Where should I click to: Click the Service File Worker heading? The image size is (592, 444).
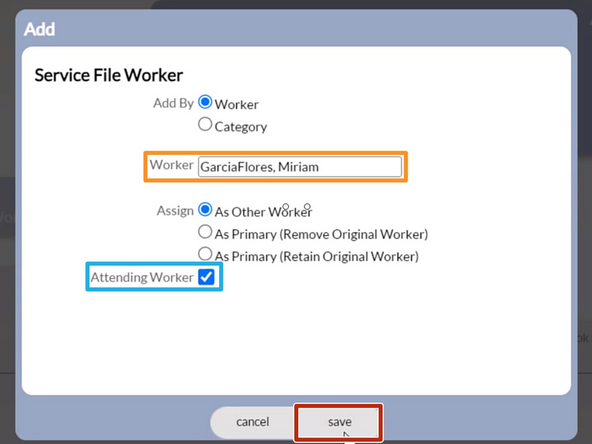pyautogui.click(x=109, y=75)
